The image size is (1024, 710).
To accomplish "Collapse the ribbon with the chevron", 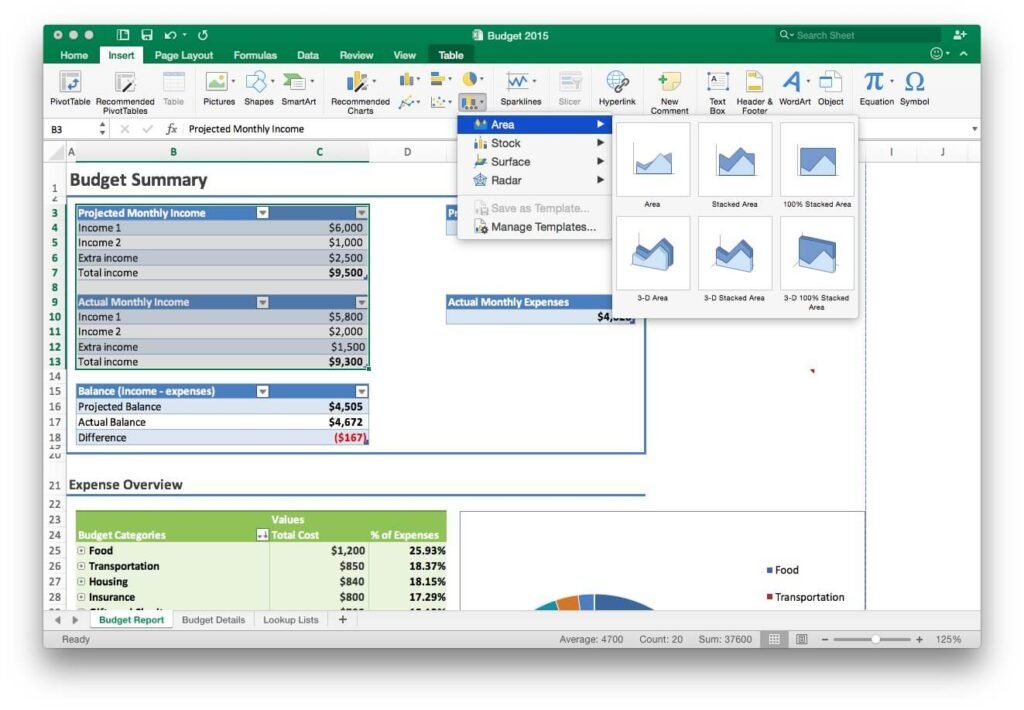I will click(x=964, y=54).
